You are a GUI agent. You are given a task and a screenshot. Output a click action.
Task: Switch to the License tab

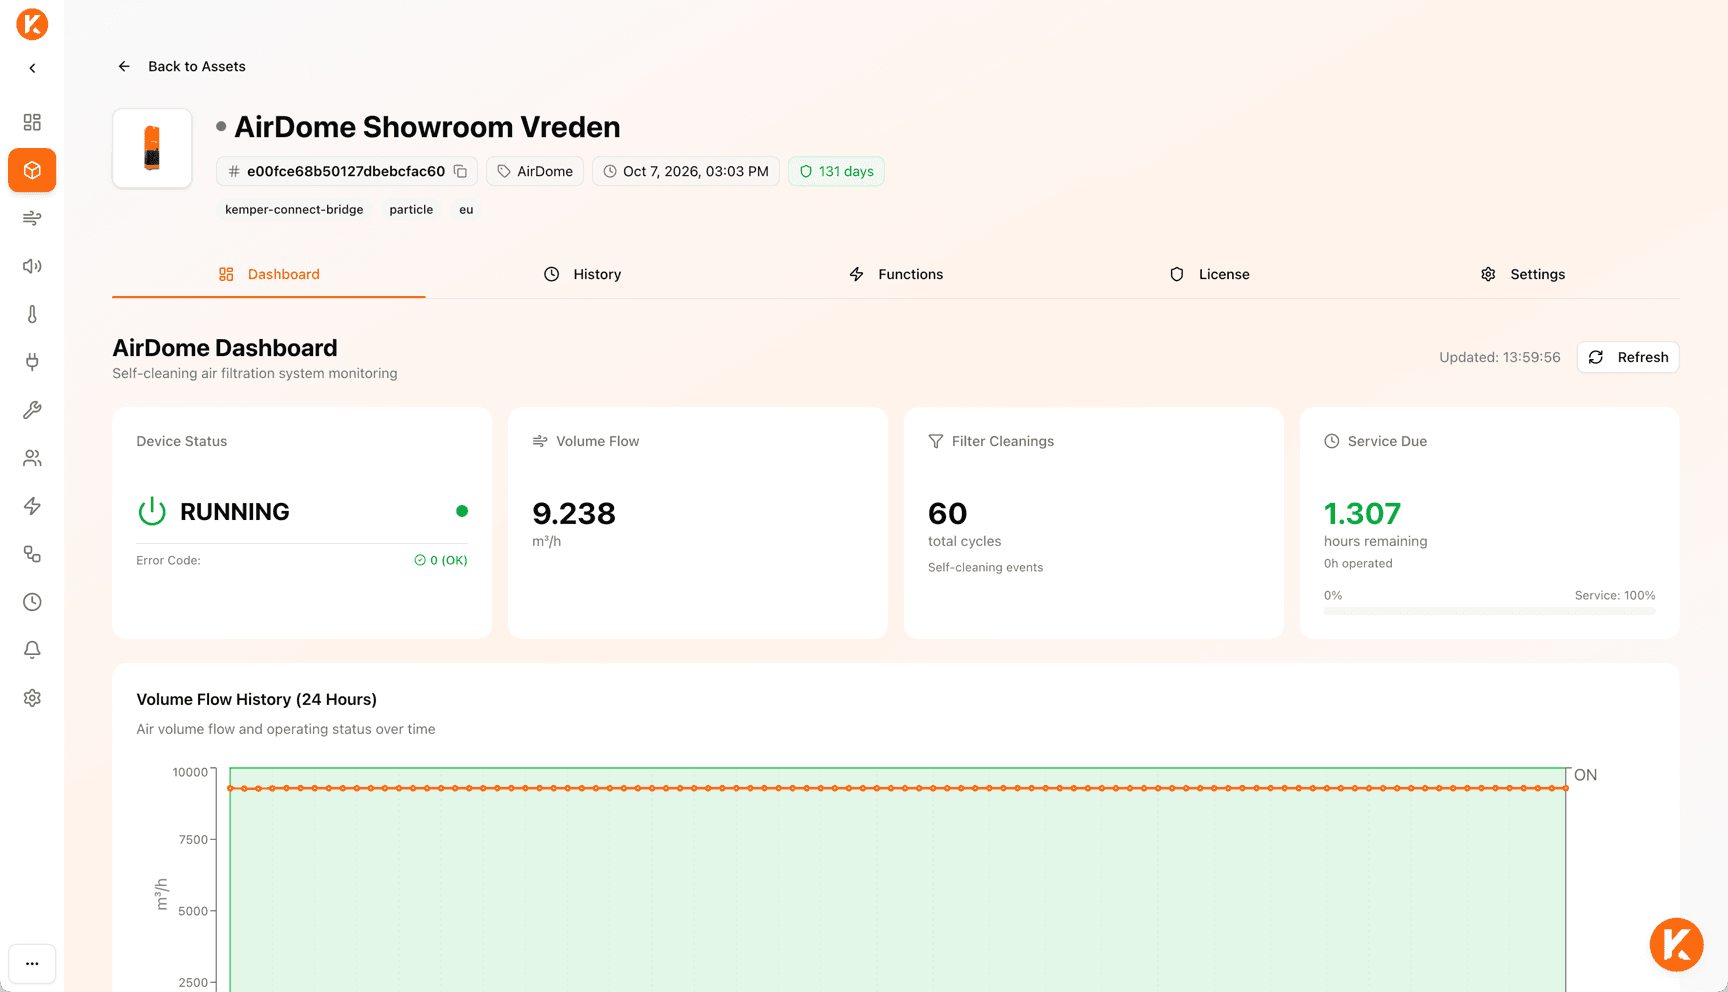(1209, 274)
